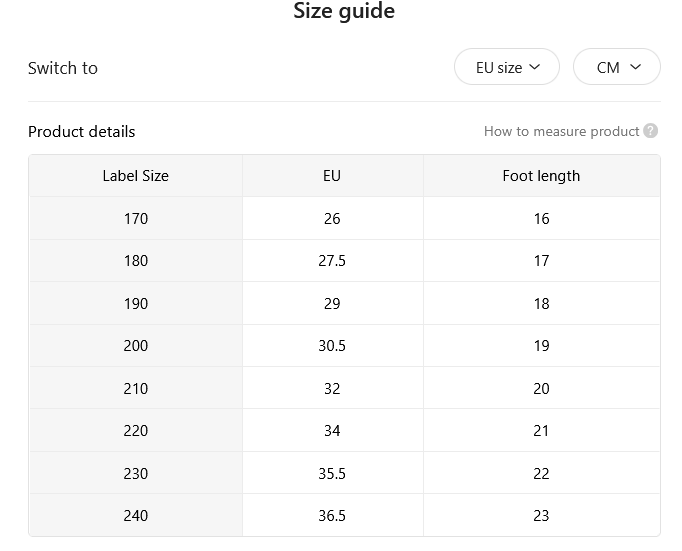682x551 pixels.
Task: Click the question mark help icon
Action: pos(650,131)
